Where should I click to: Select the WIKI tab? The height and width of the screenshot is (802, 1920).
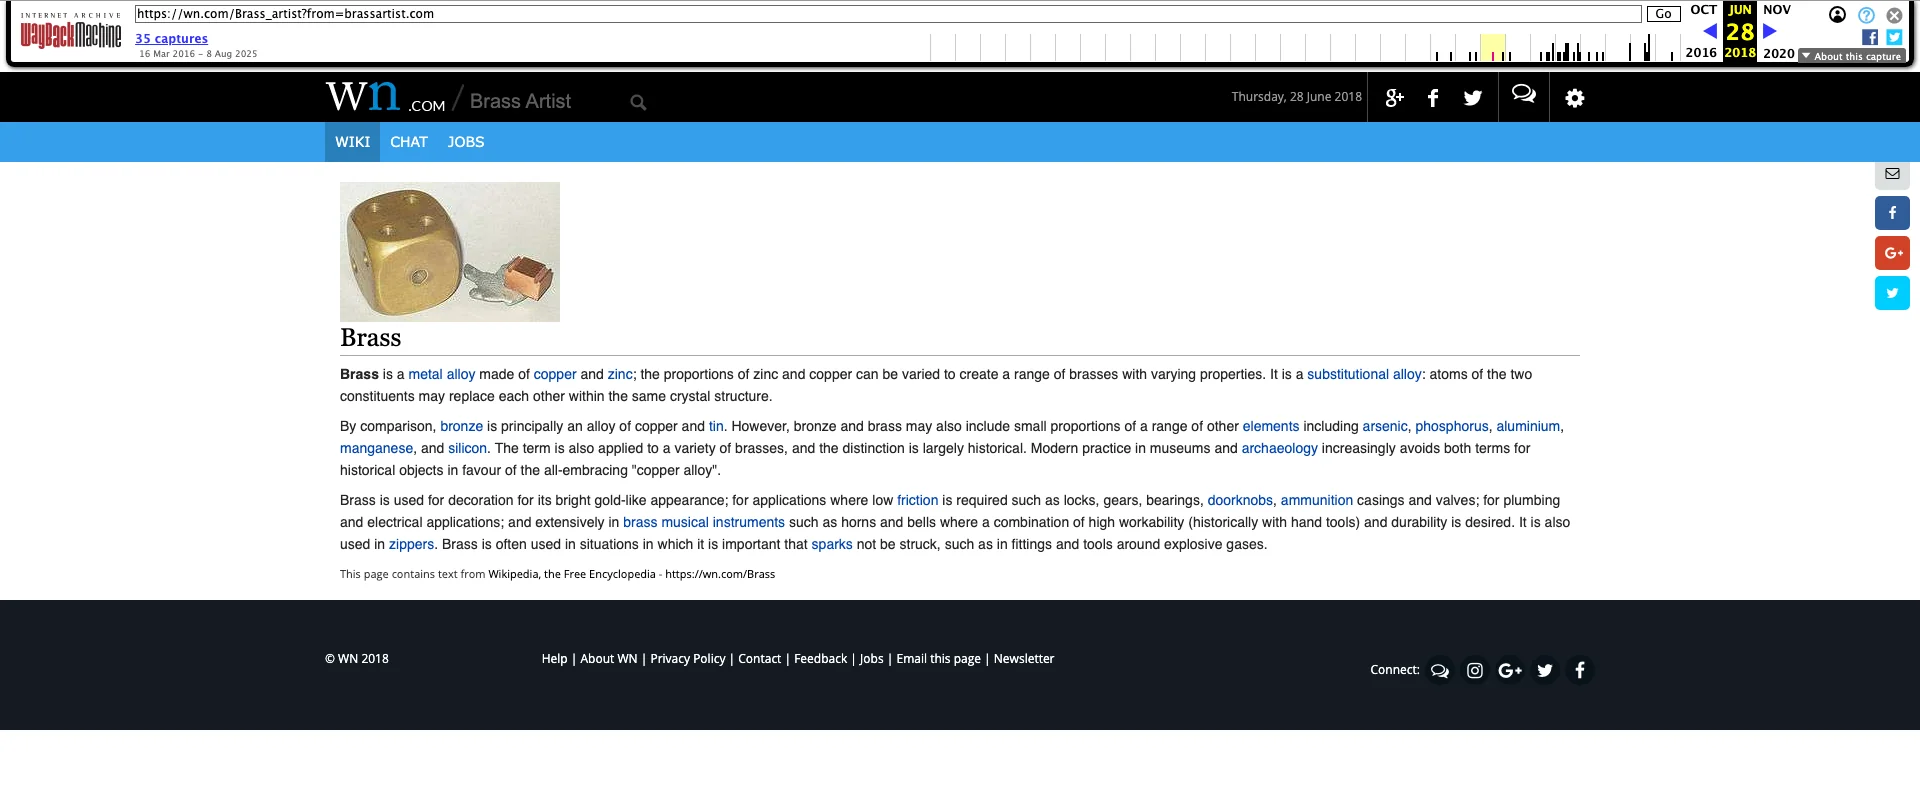pyautogui.click(x=352, y=142)
